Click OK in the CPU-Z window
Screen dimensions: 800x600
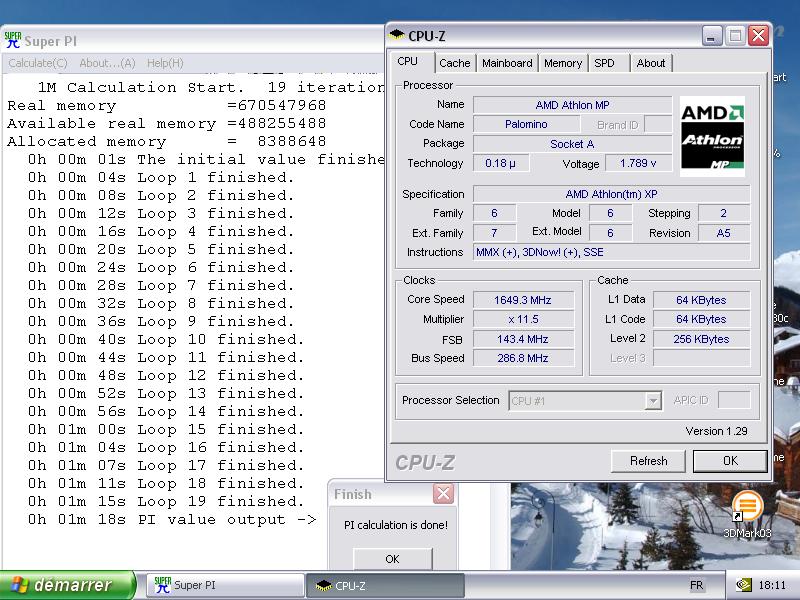click(730, 461)
